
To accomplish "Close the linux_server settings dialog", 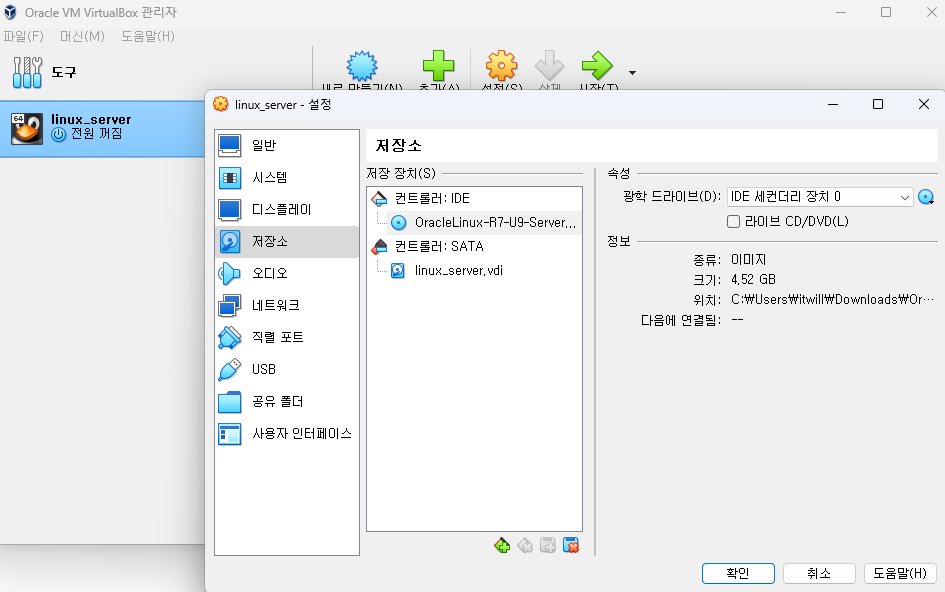I will (924, 104).
